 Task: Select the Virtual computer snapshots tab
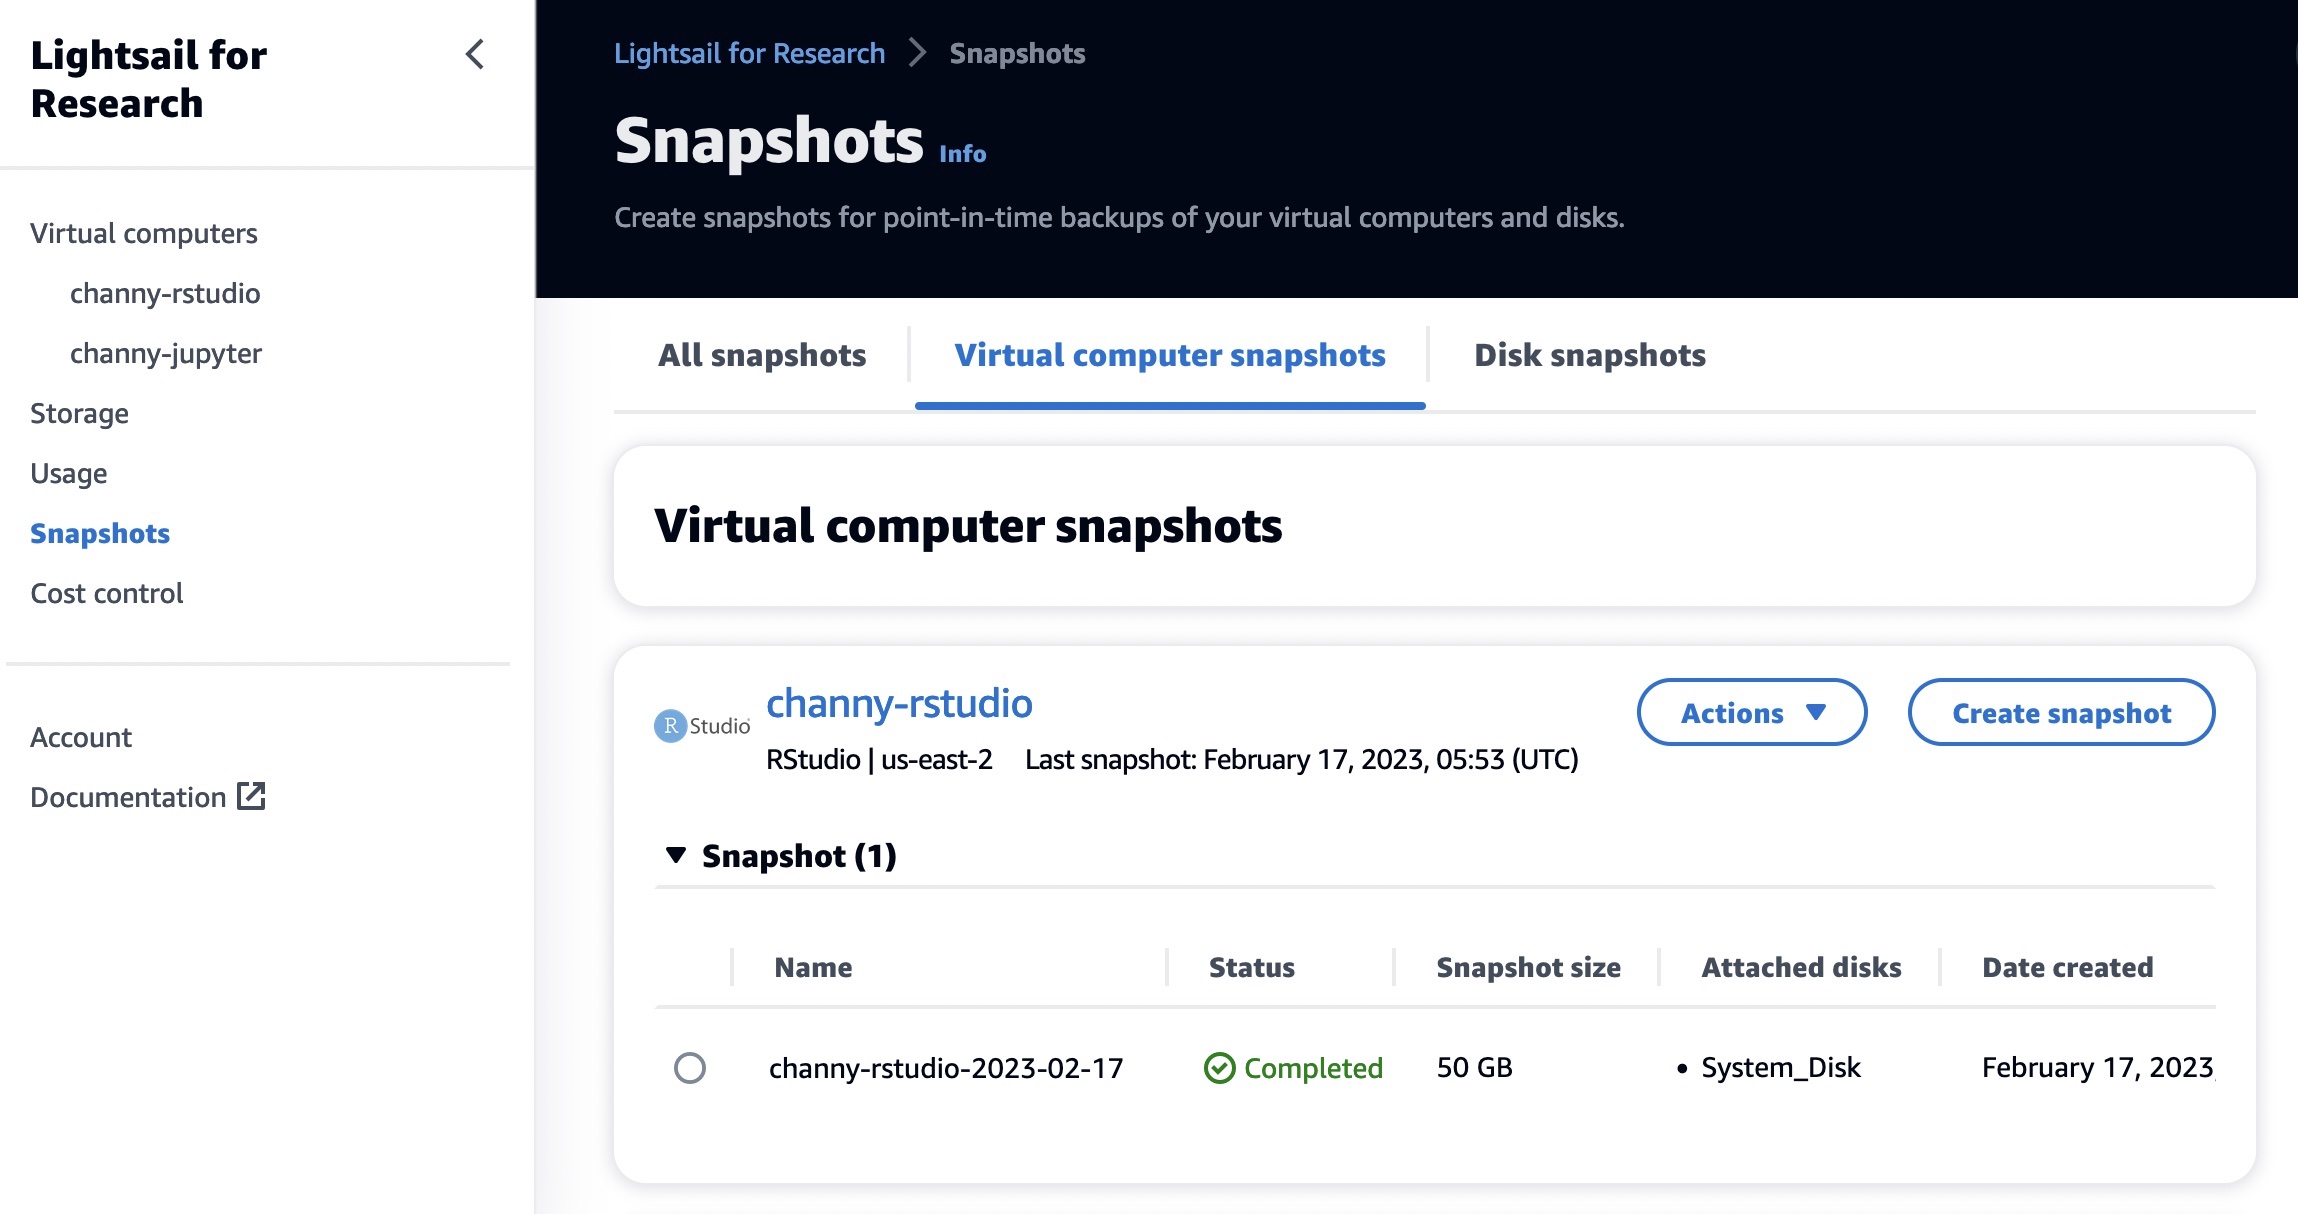(x=1169, y=355)
